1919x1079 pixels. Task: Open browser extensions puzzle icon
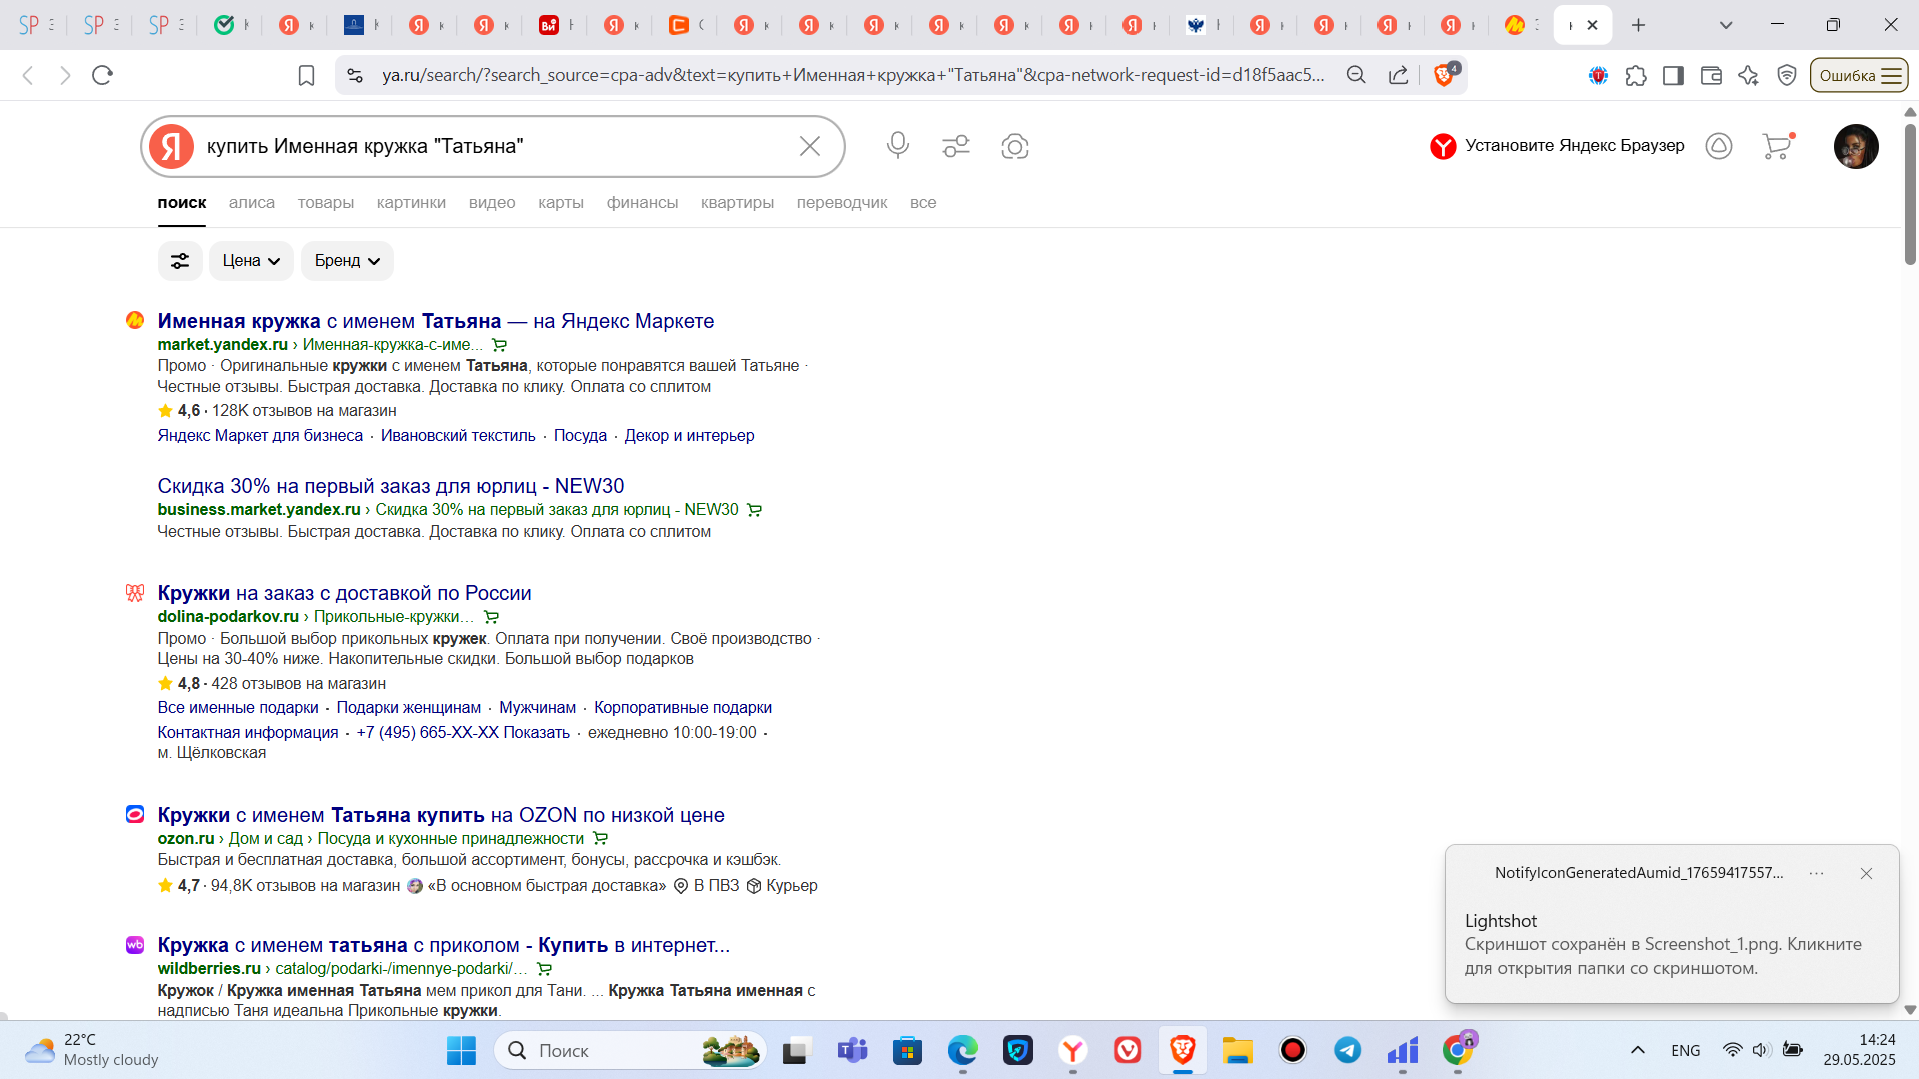[x=1636, y=75]
